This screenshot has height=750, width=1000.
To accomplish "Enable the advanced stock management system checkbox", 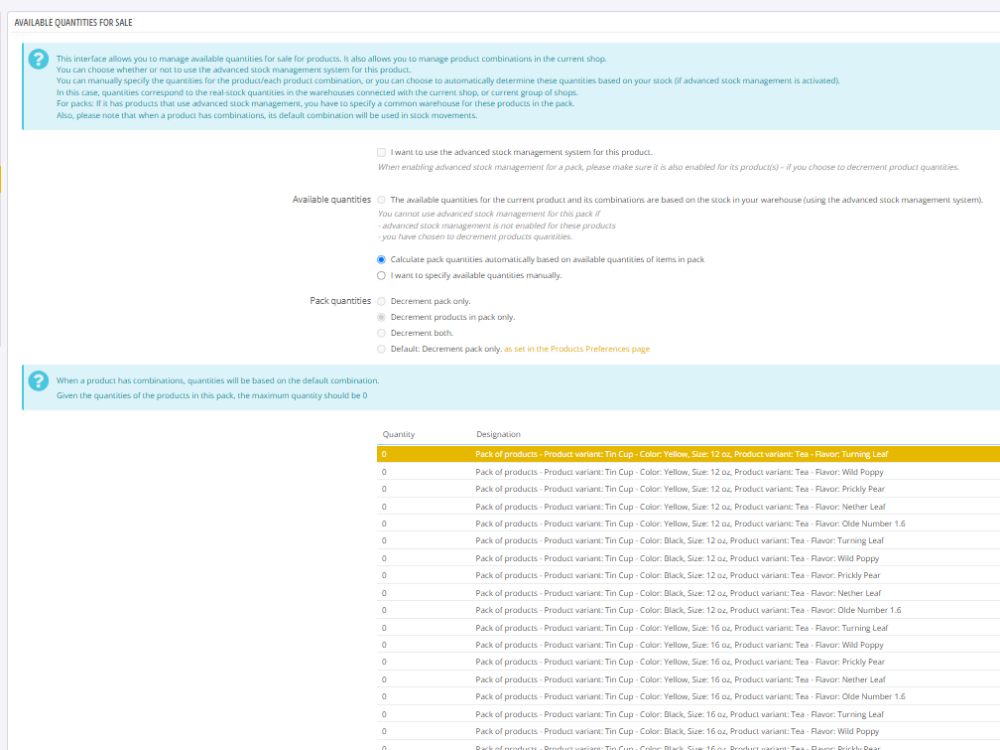I will click(381, 152).
